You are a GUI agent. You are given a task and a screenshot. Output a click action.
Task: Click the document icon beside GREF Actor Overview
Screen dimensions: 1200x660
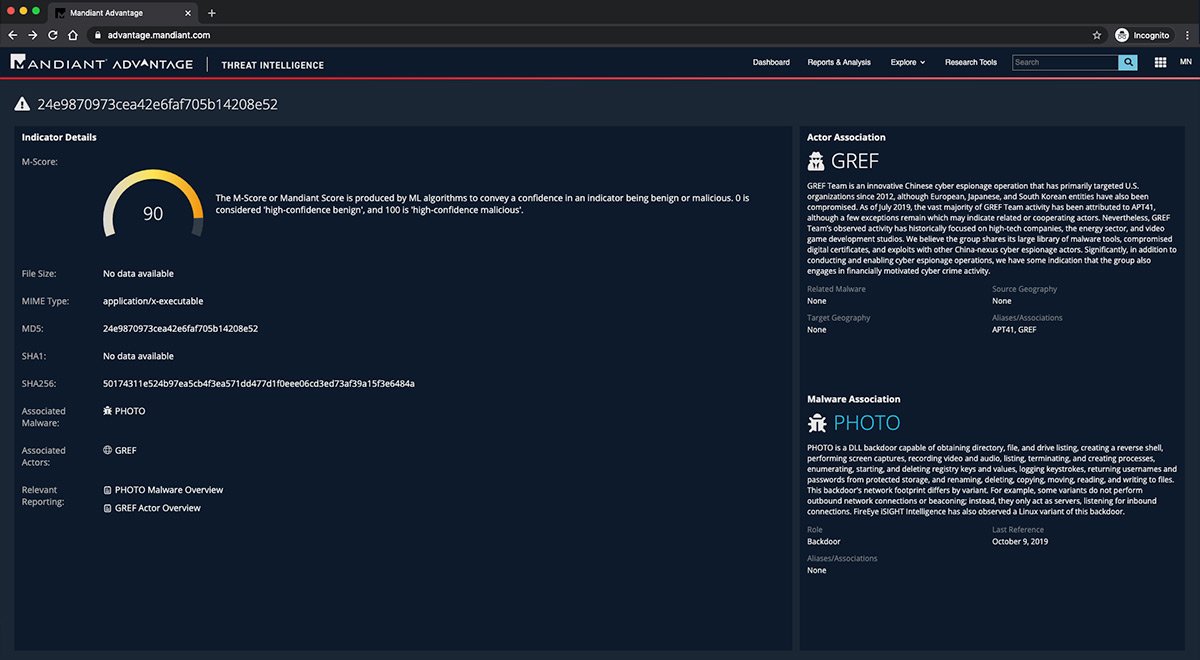click(x=106, y=507)
